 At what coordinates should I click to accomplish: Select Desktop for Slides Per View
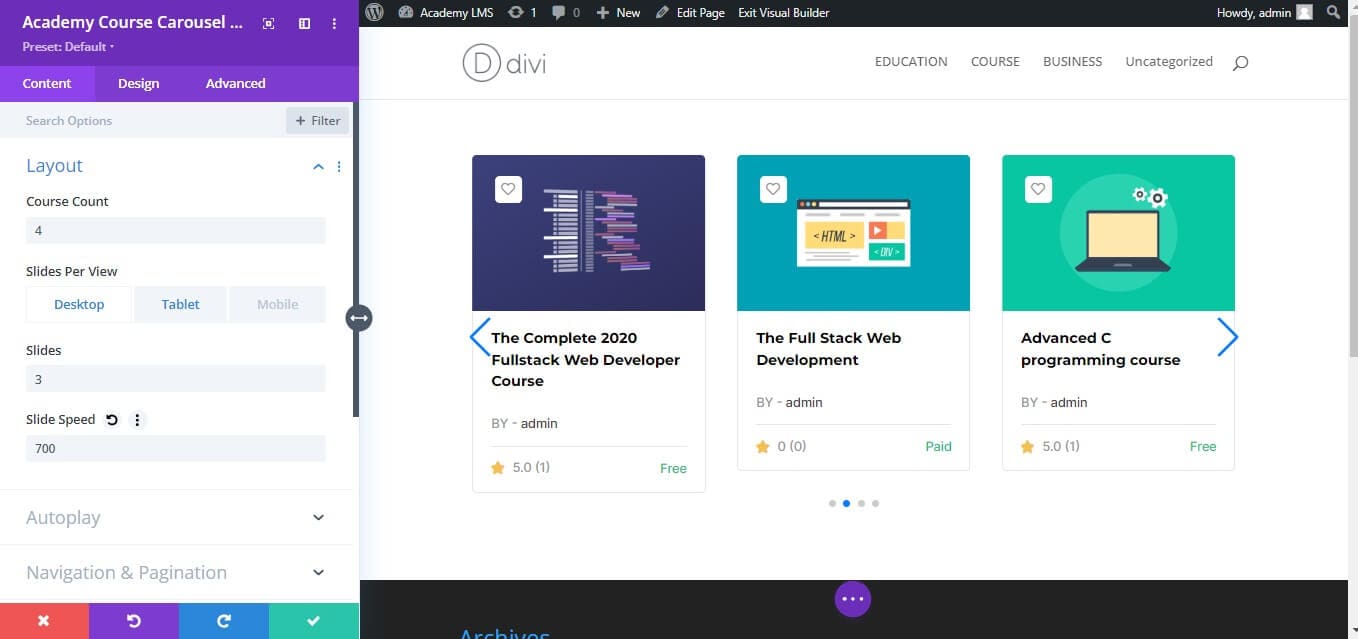tap(79, 304)
